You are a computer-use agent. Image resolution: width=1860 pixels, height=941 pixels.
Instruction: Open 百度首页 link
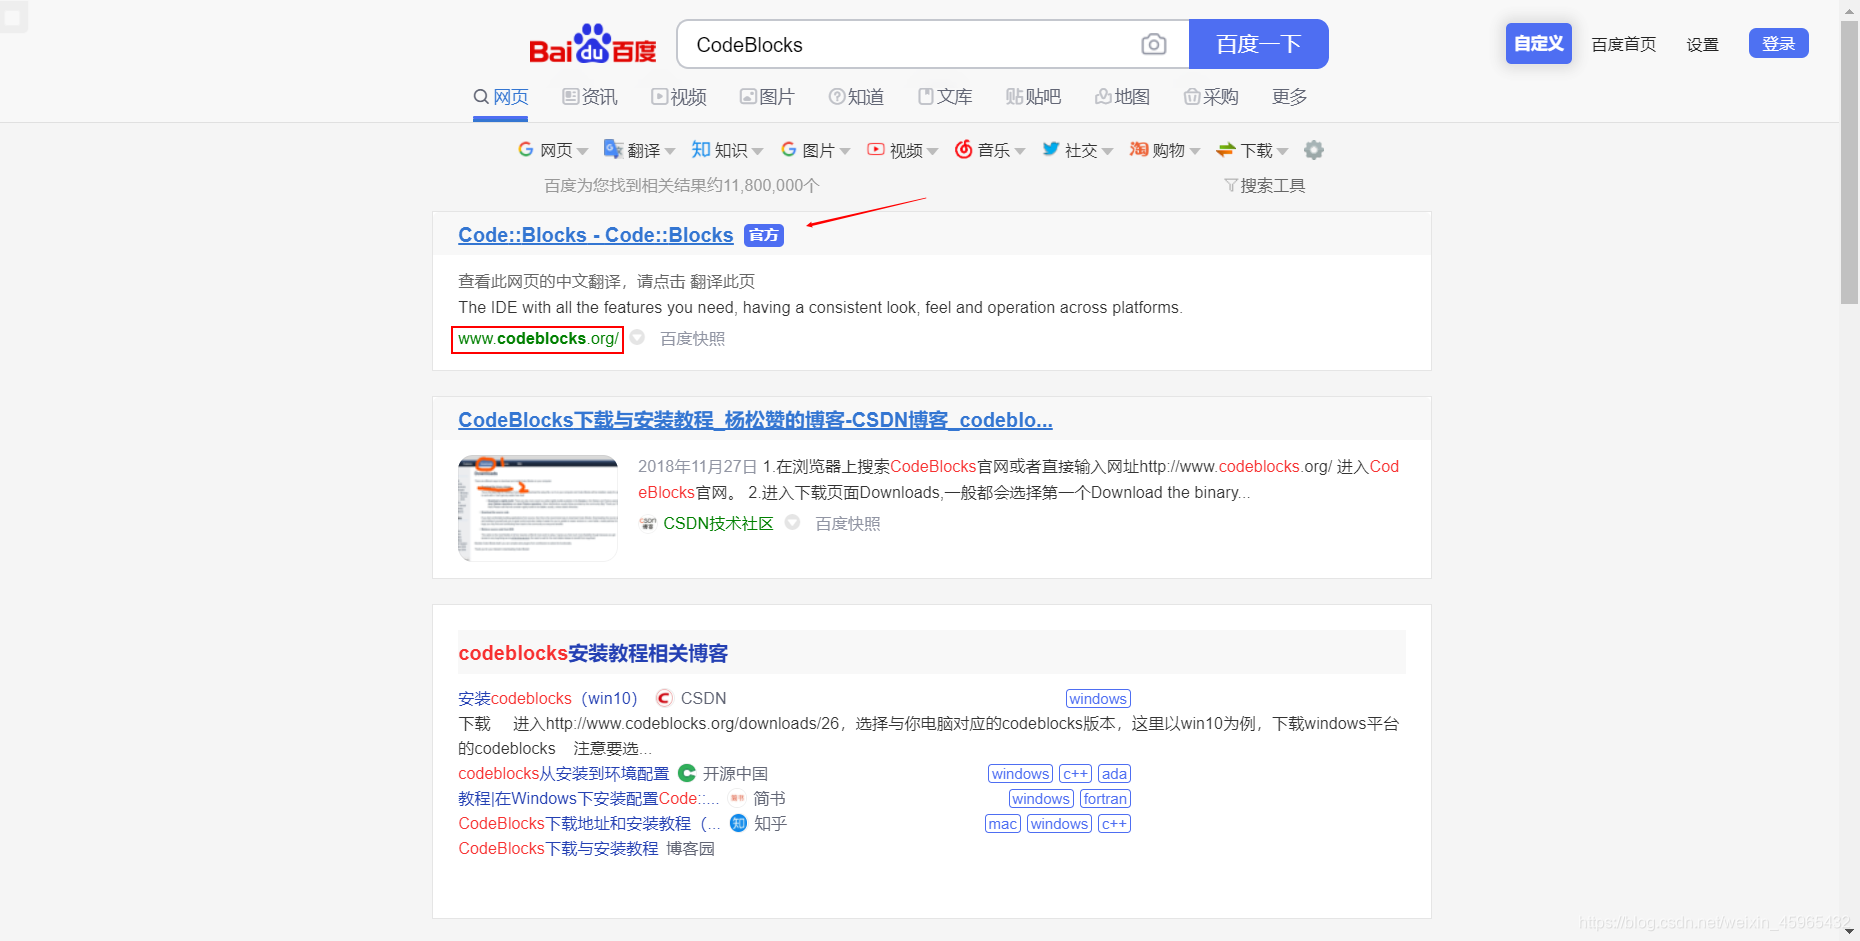click(1623, 44)
